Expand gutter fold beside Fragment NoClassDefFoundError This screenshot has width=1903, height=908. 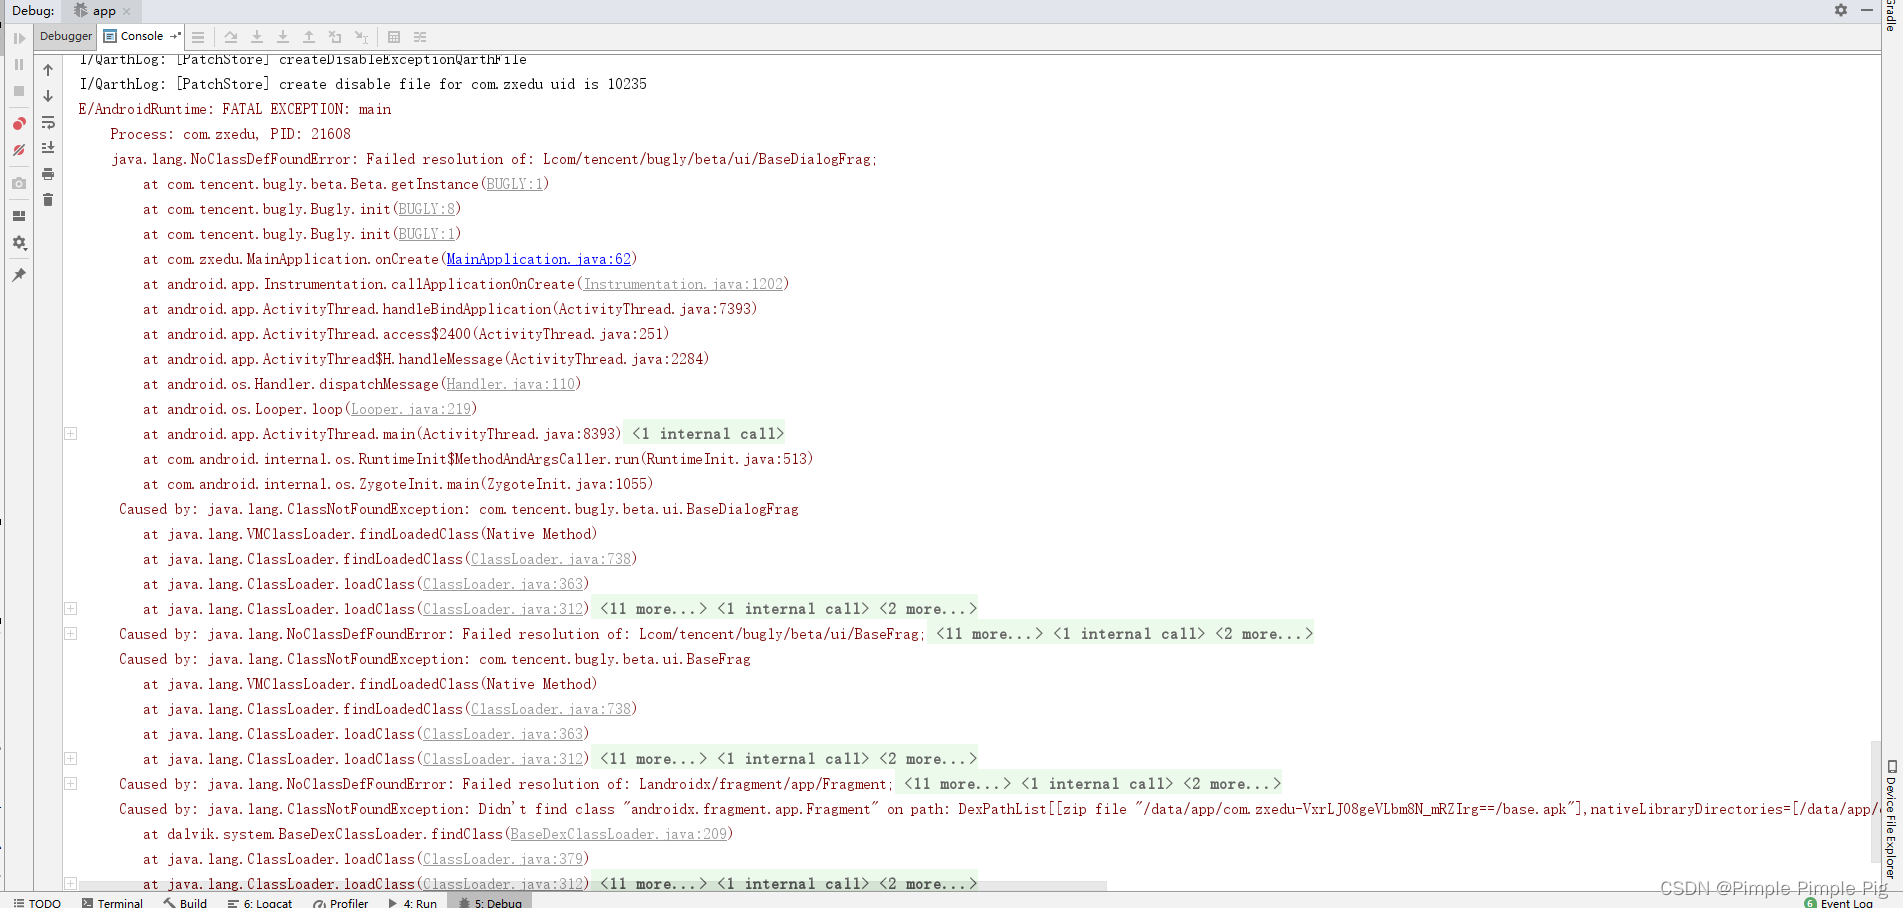pos(71,783)
